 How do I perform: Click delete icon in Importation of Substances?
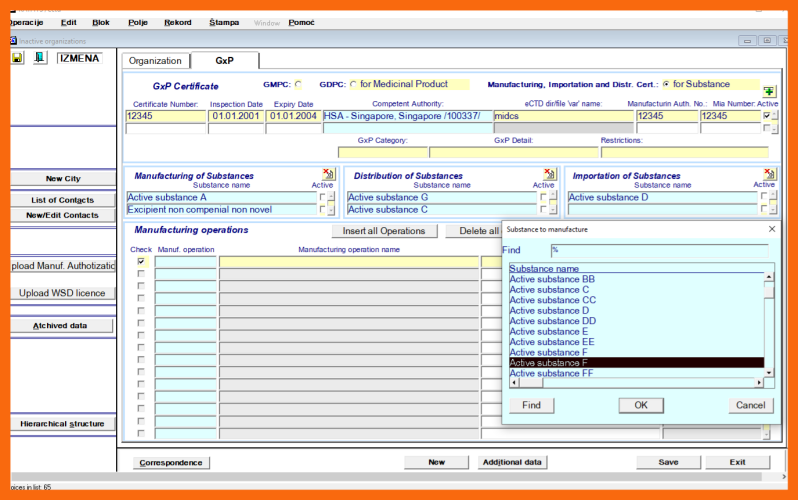pos(769,174)
